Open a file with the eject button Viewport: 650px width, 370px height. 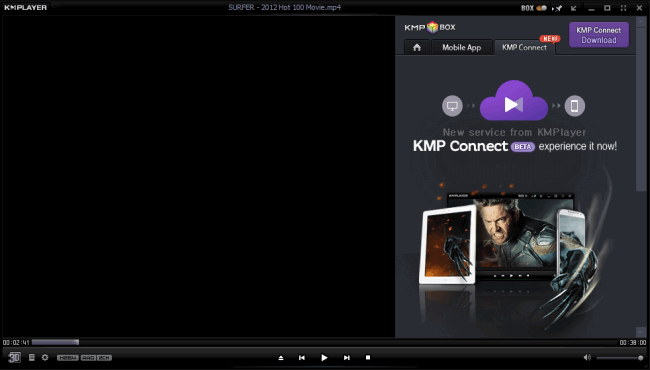281,358
